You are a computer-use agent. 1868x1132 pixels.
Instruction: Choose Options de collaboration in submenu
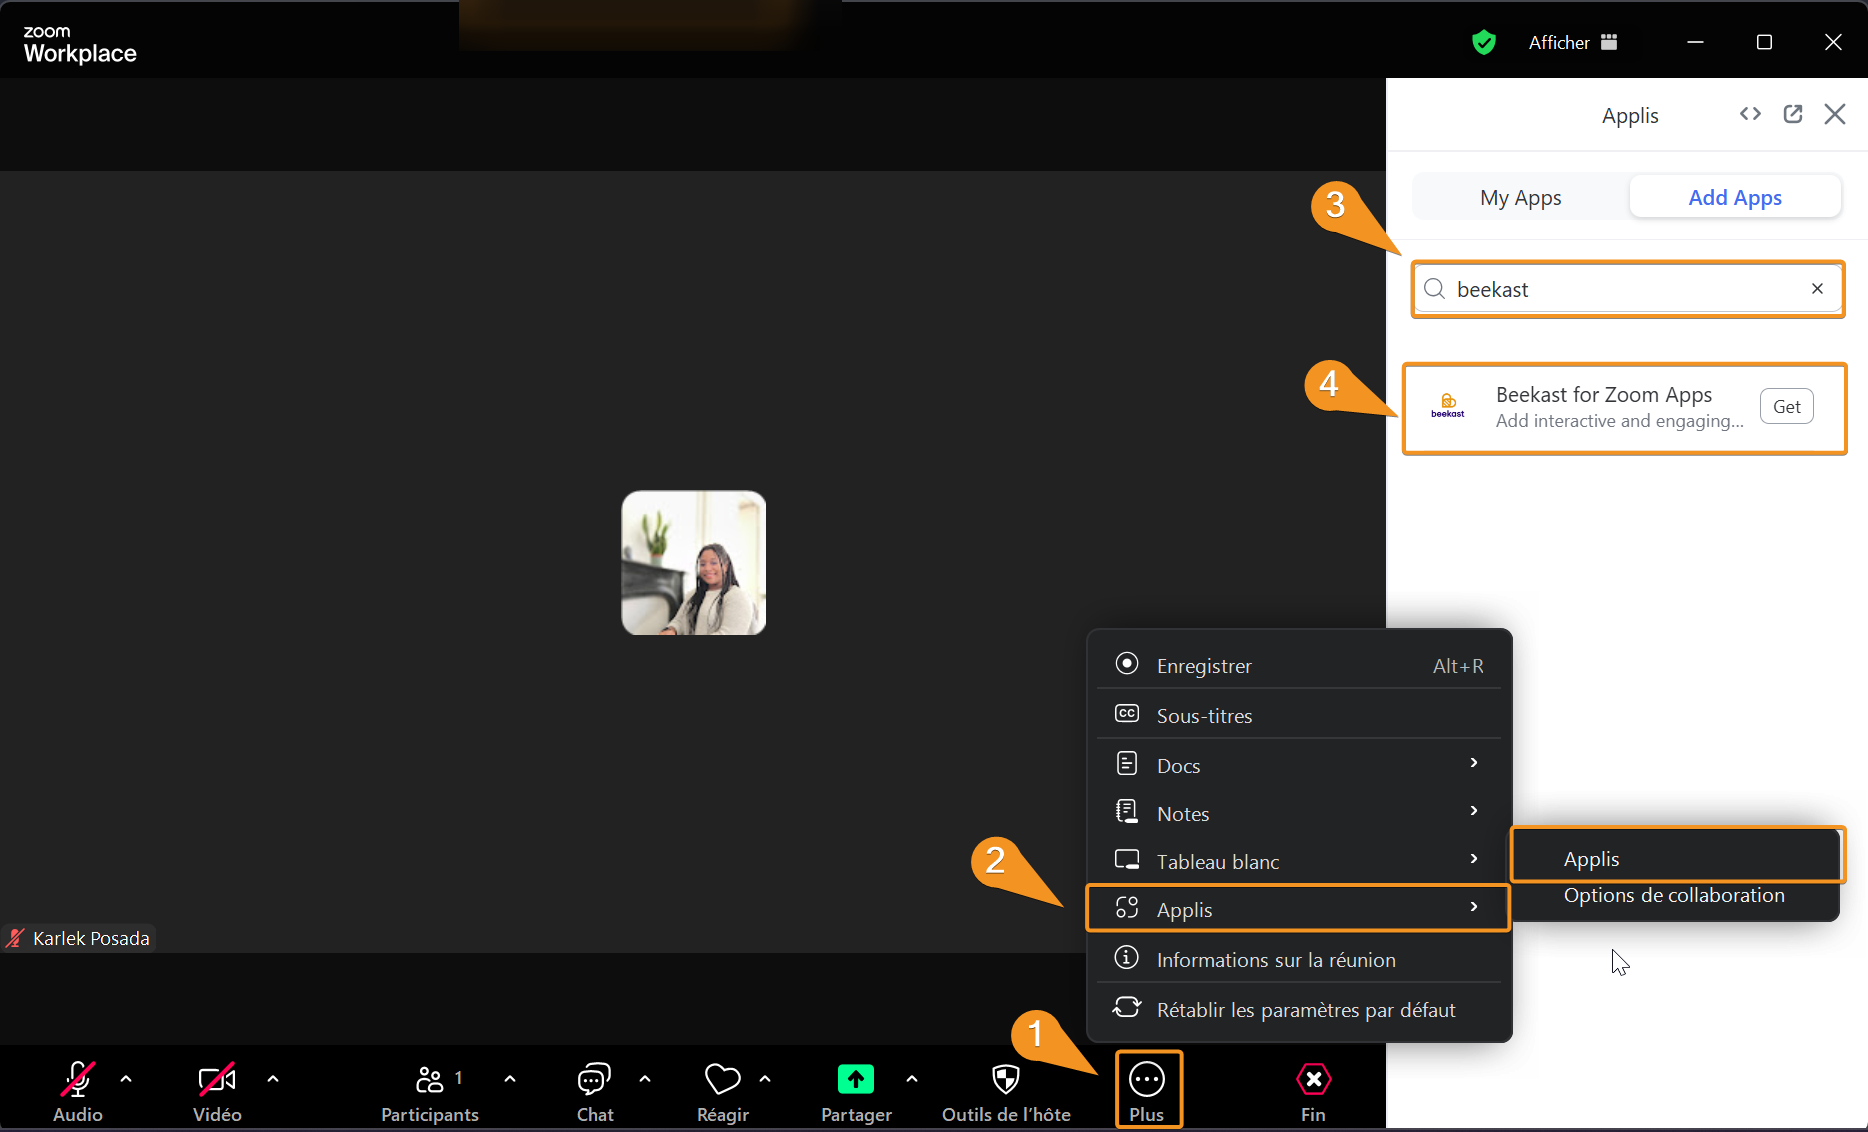pyautogui.click(x=1674, y=895)
